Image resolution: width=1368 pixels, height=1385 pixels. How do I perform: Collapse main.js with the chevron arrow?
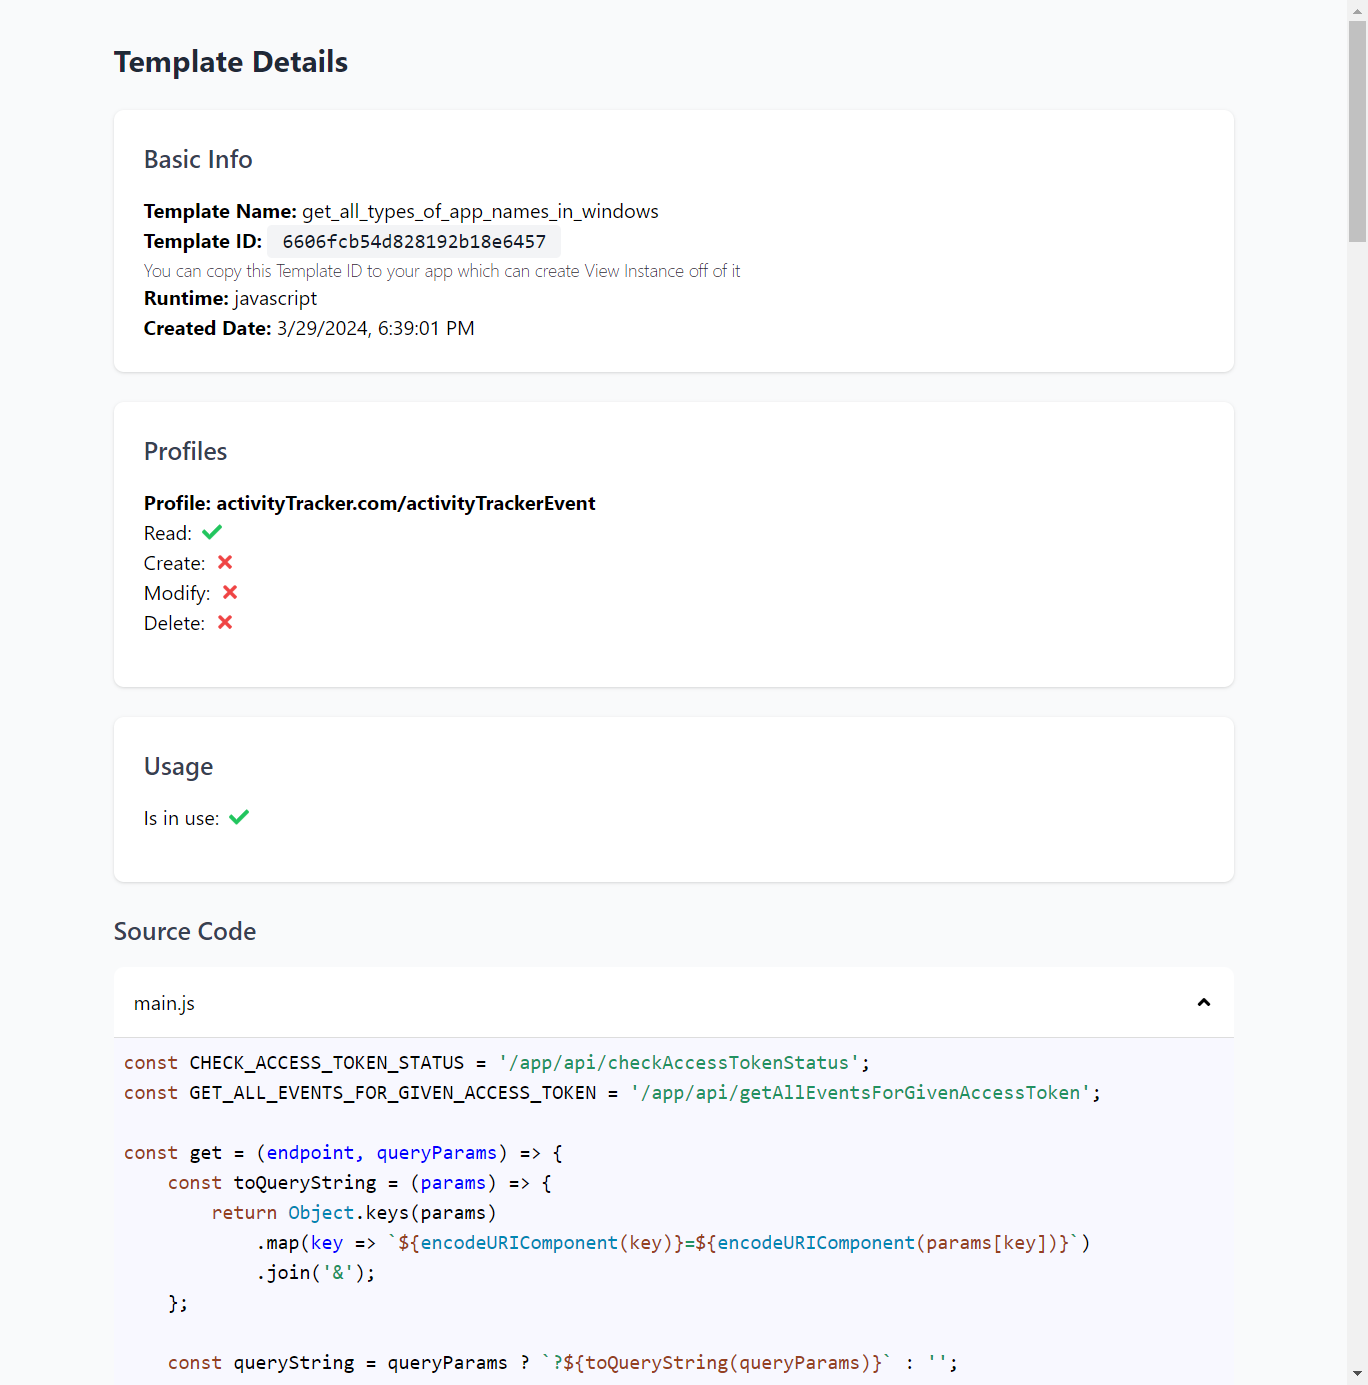(x=1204, y=1002)
